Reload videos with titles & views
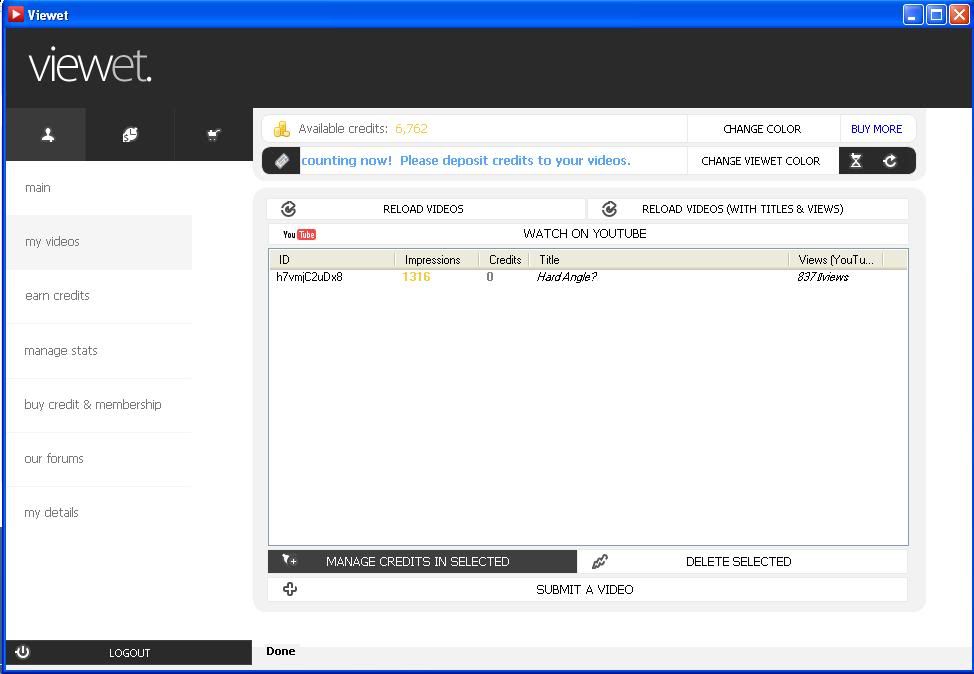This screenshot has width=974, height=674. pos(748,209)
